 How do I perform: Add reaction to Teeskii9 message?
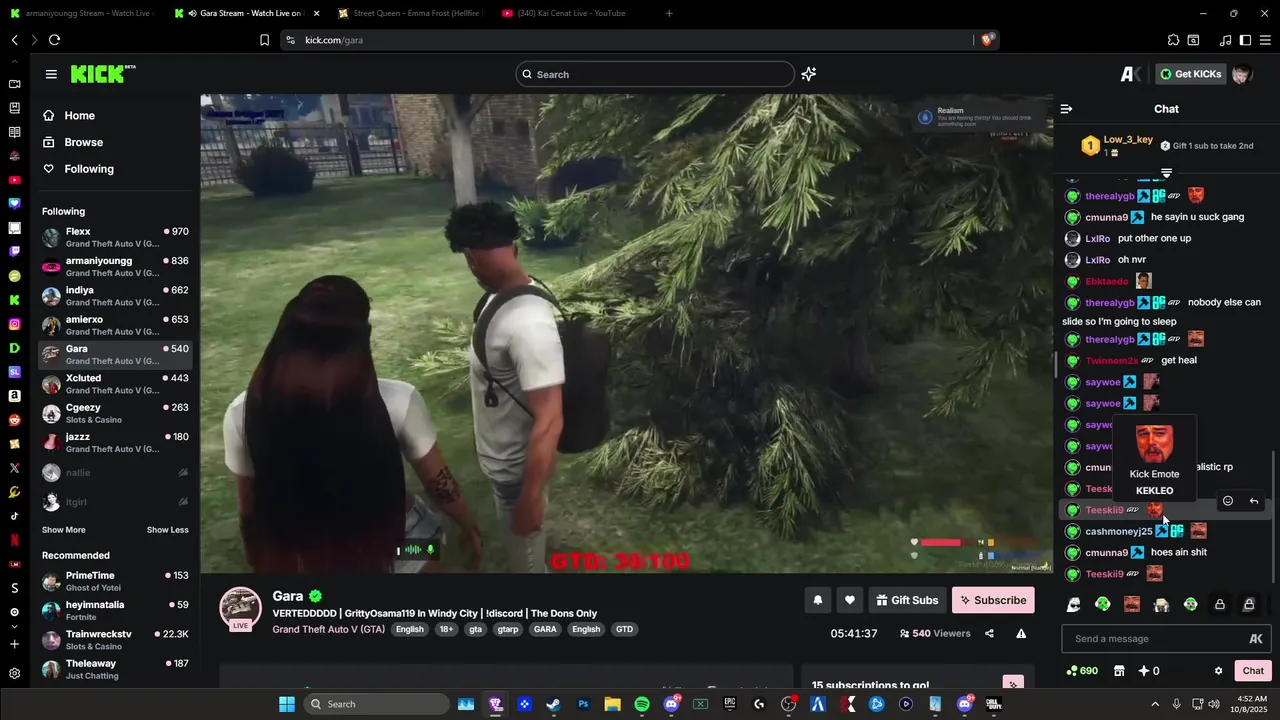pos(1228,501)
